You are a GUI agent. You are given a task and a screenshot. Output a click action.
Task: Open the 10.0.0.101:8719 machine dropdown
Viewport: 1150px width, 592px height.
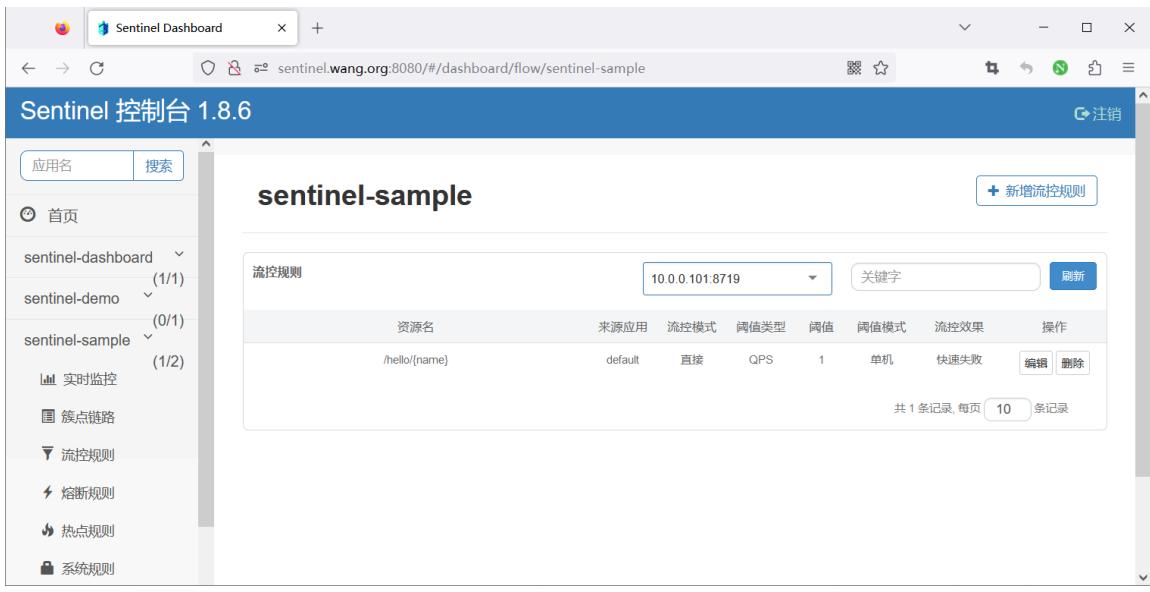point(737,279)
